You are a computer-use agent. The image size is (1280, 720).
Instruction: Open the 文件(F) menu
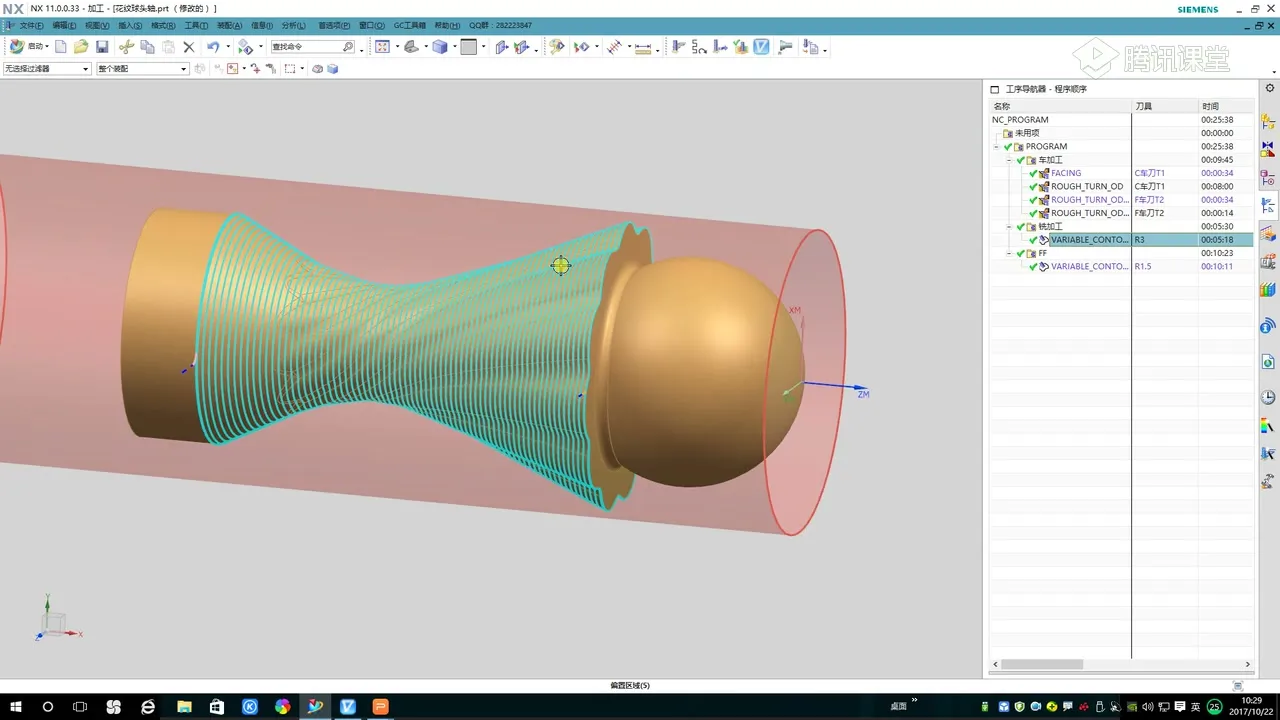click(31, 25)
